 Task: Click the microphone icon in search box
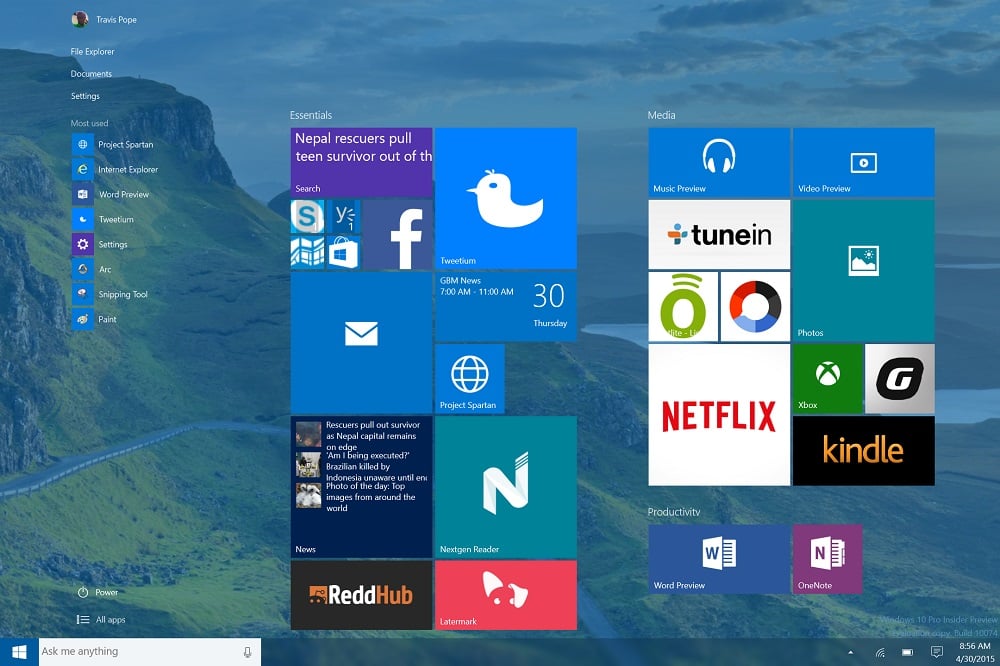(x=247, y=652)
